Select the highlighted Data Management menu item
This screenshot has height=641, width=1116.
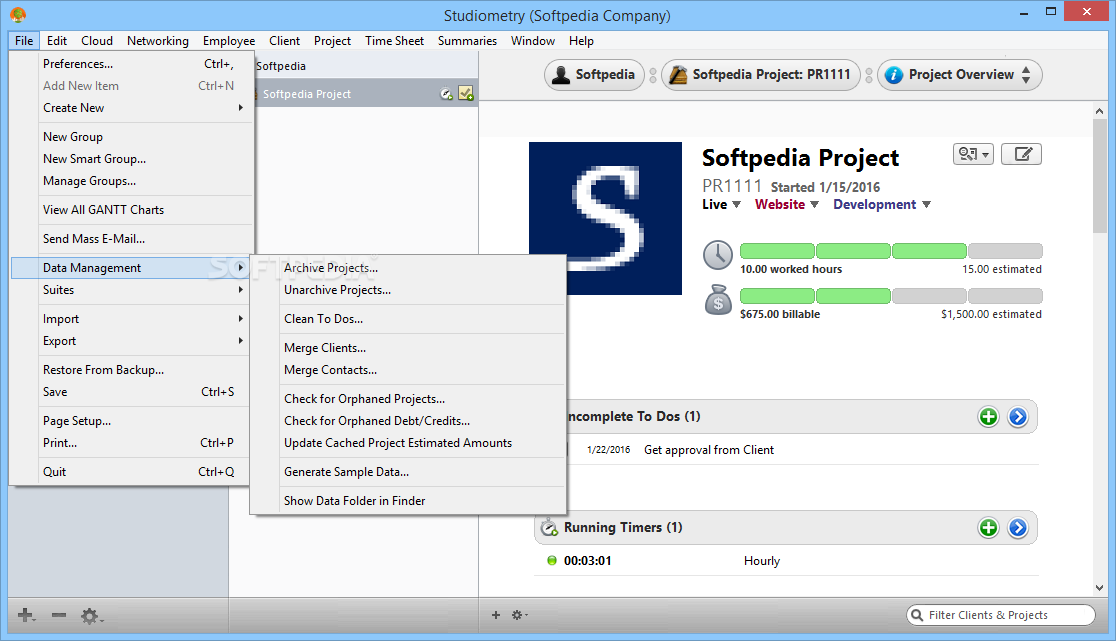pos(131,267)
